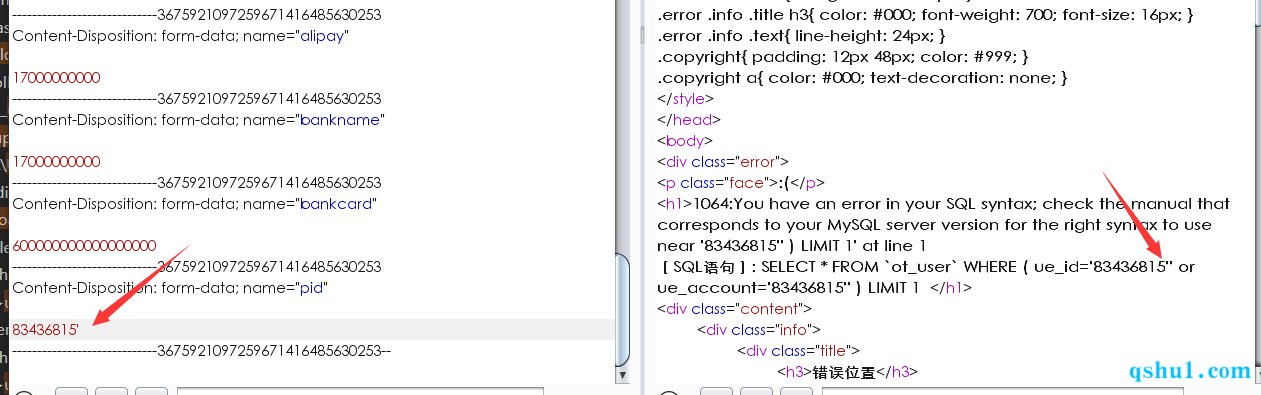Click the [ SQL语句 ] SELECT statement line
This screenshot has width=1261, height=395.
tap(927, 267)
